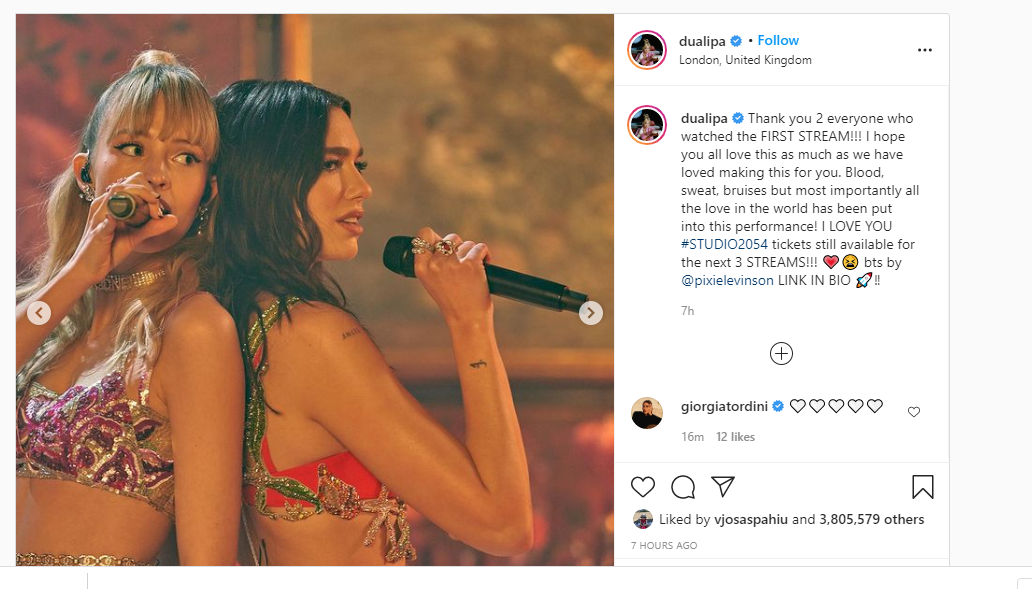Share post via paper plane icon
Viewport: 1032px width, 589px height.
(x=723, y=487)
